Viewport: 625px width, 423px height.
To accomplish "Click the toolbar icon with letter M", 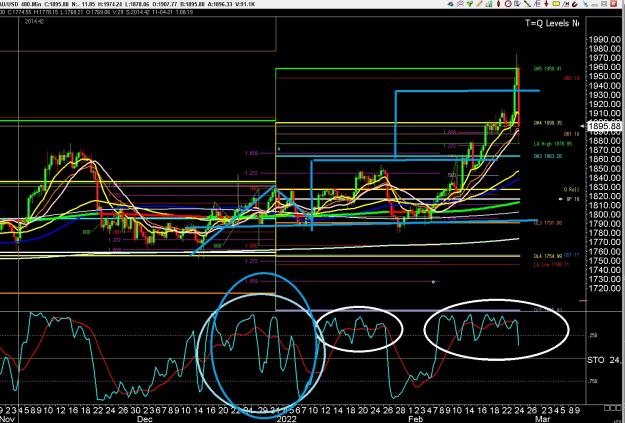I will (x=566, y=4).
